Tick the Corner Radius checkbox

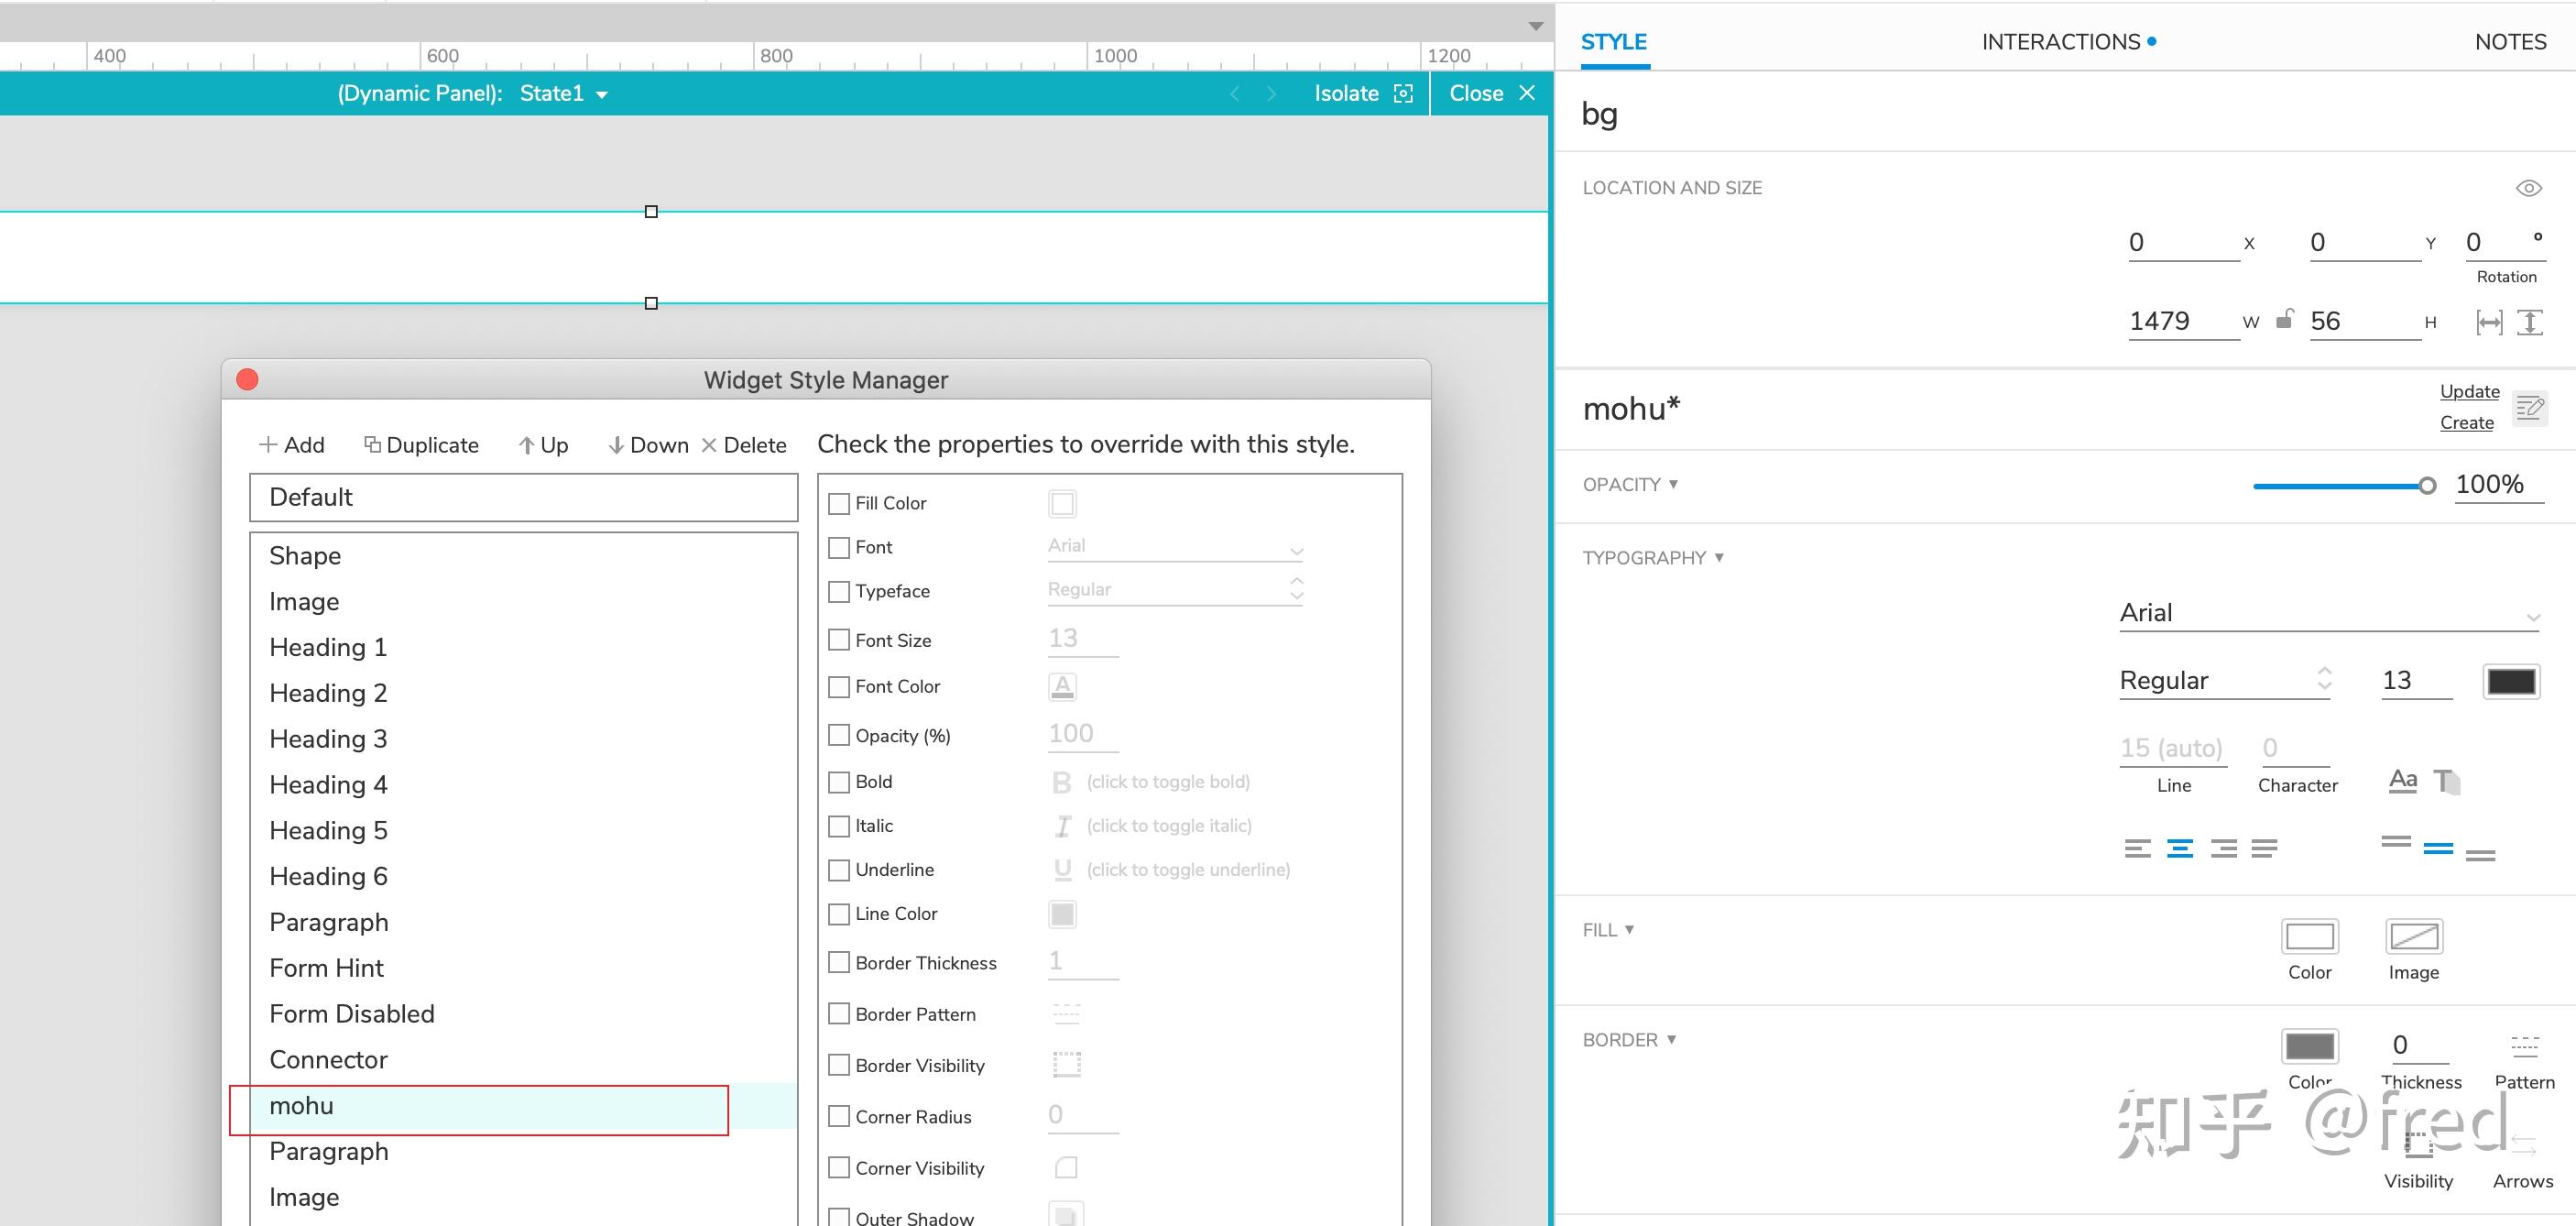click(839, 1116)
